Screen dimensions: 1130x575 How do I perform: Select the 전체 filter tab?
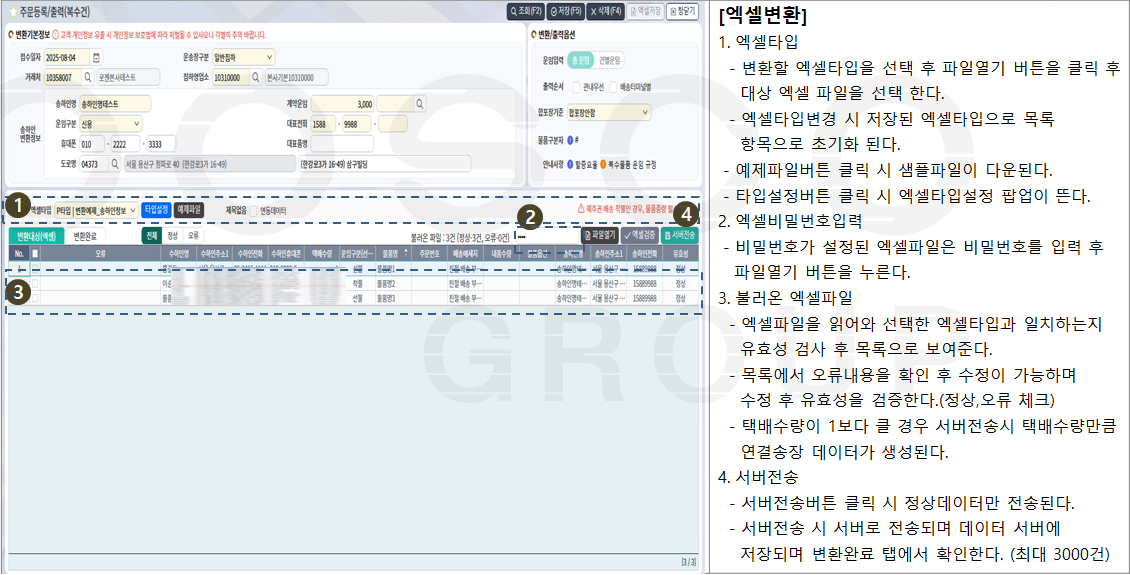click(151, 235)
